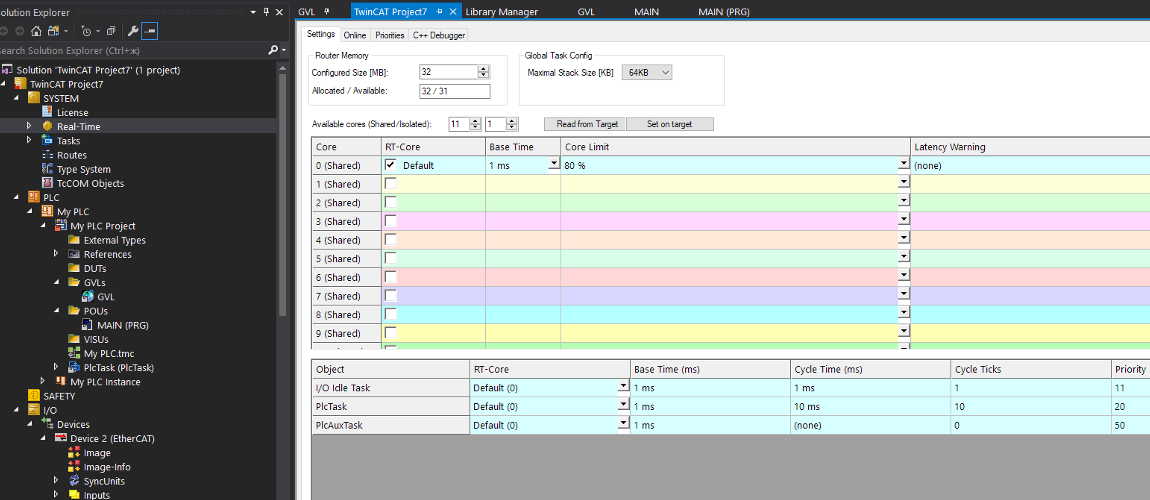Click the Search Solution Explorer field
The image size is (1150, 500).
132,50
